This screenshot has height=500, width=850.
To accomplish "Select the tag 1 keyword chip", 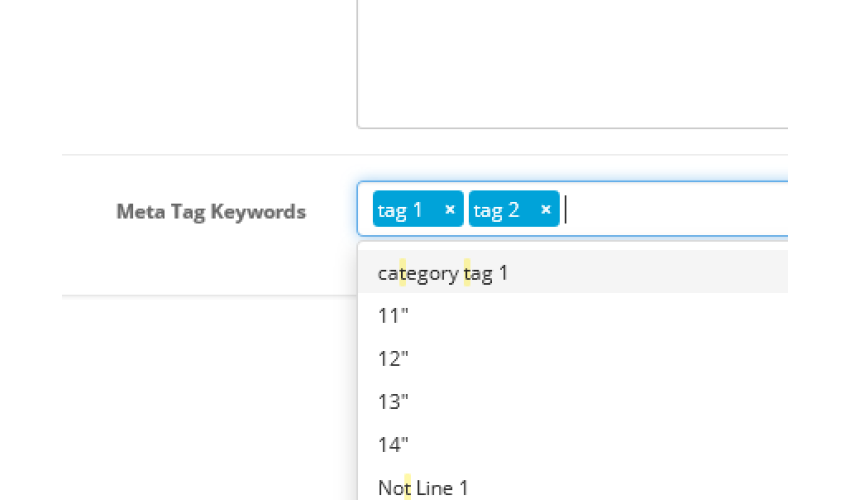I will tap(418, 209).
